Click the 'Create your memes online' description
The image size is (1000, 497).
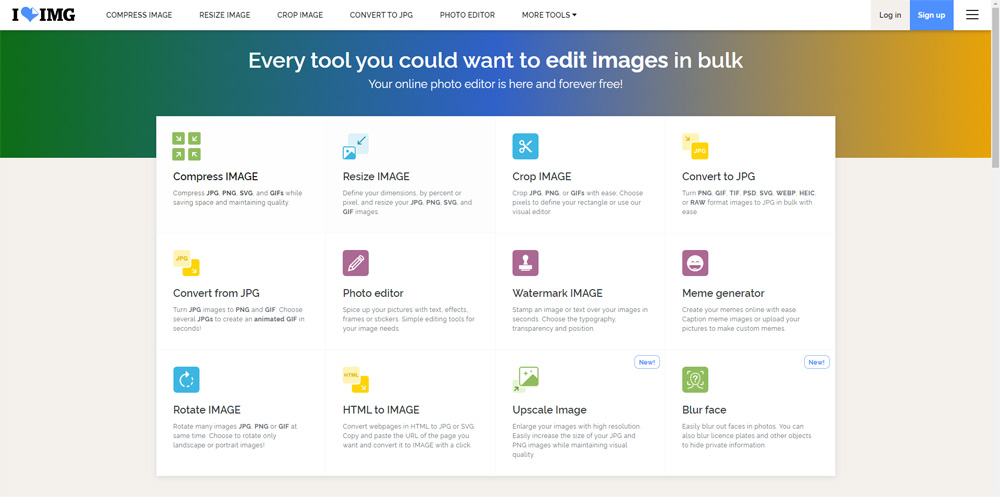click(x=740, y=319)
